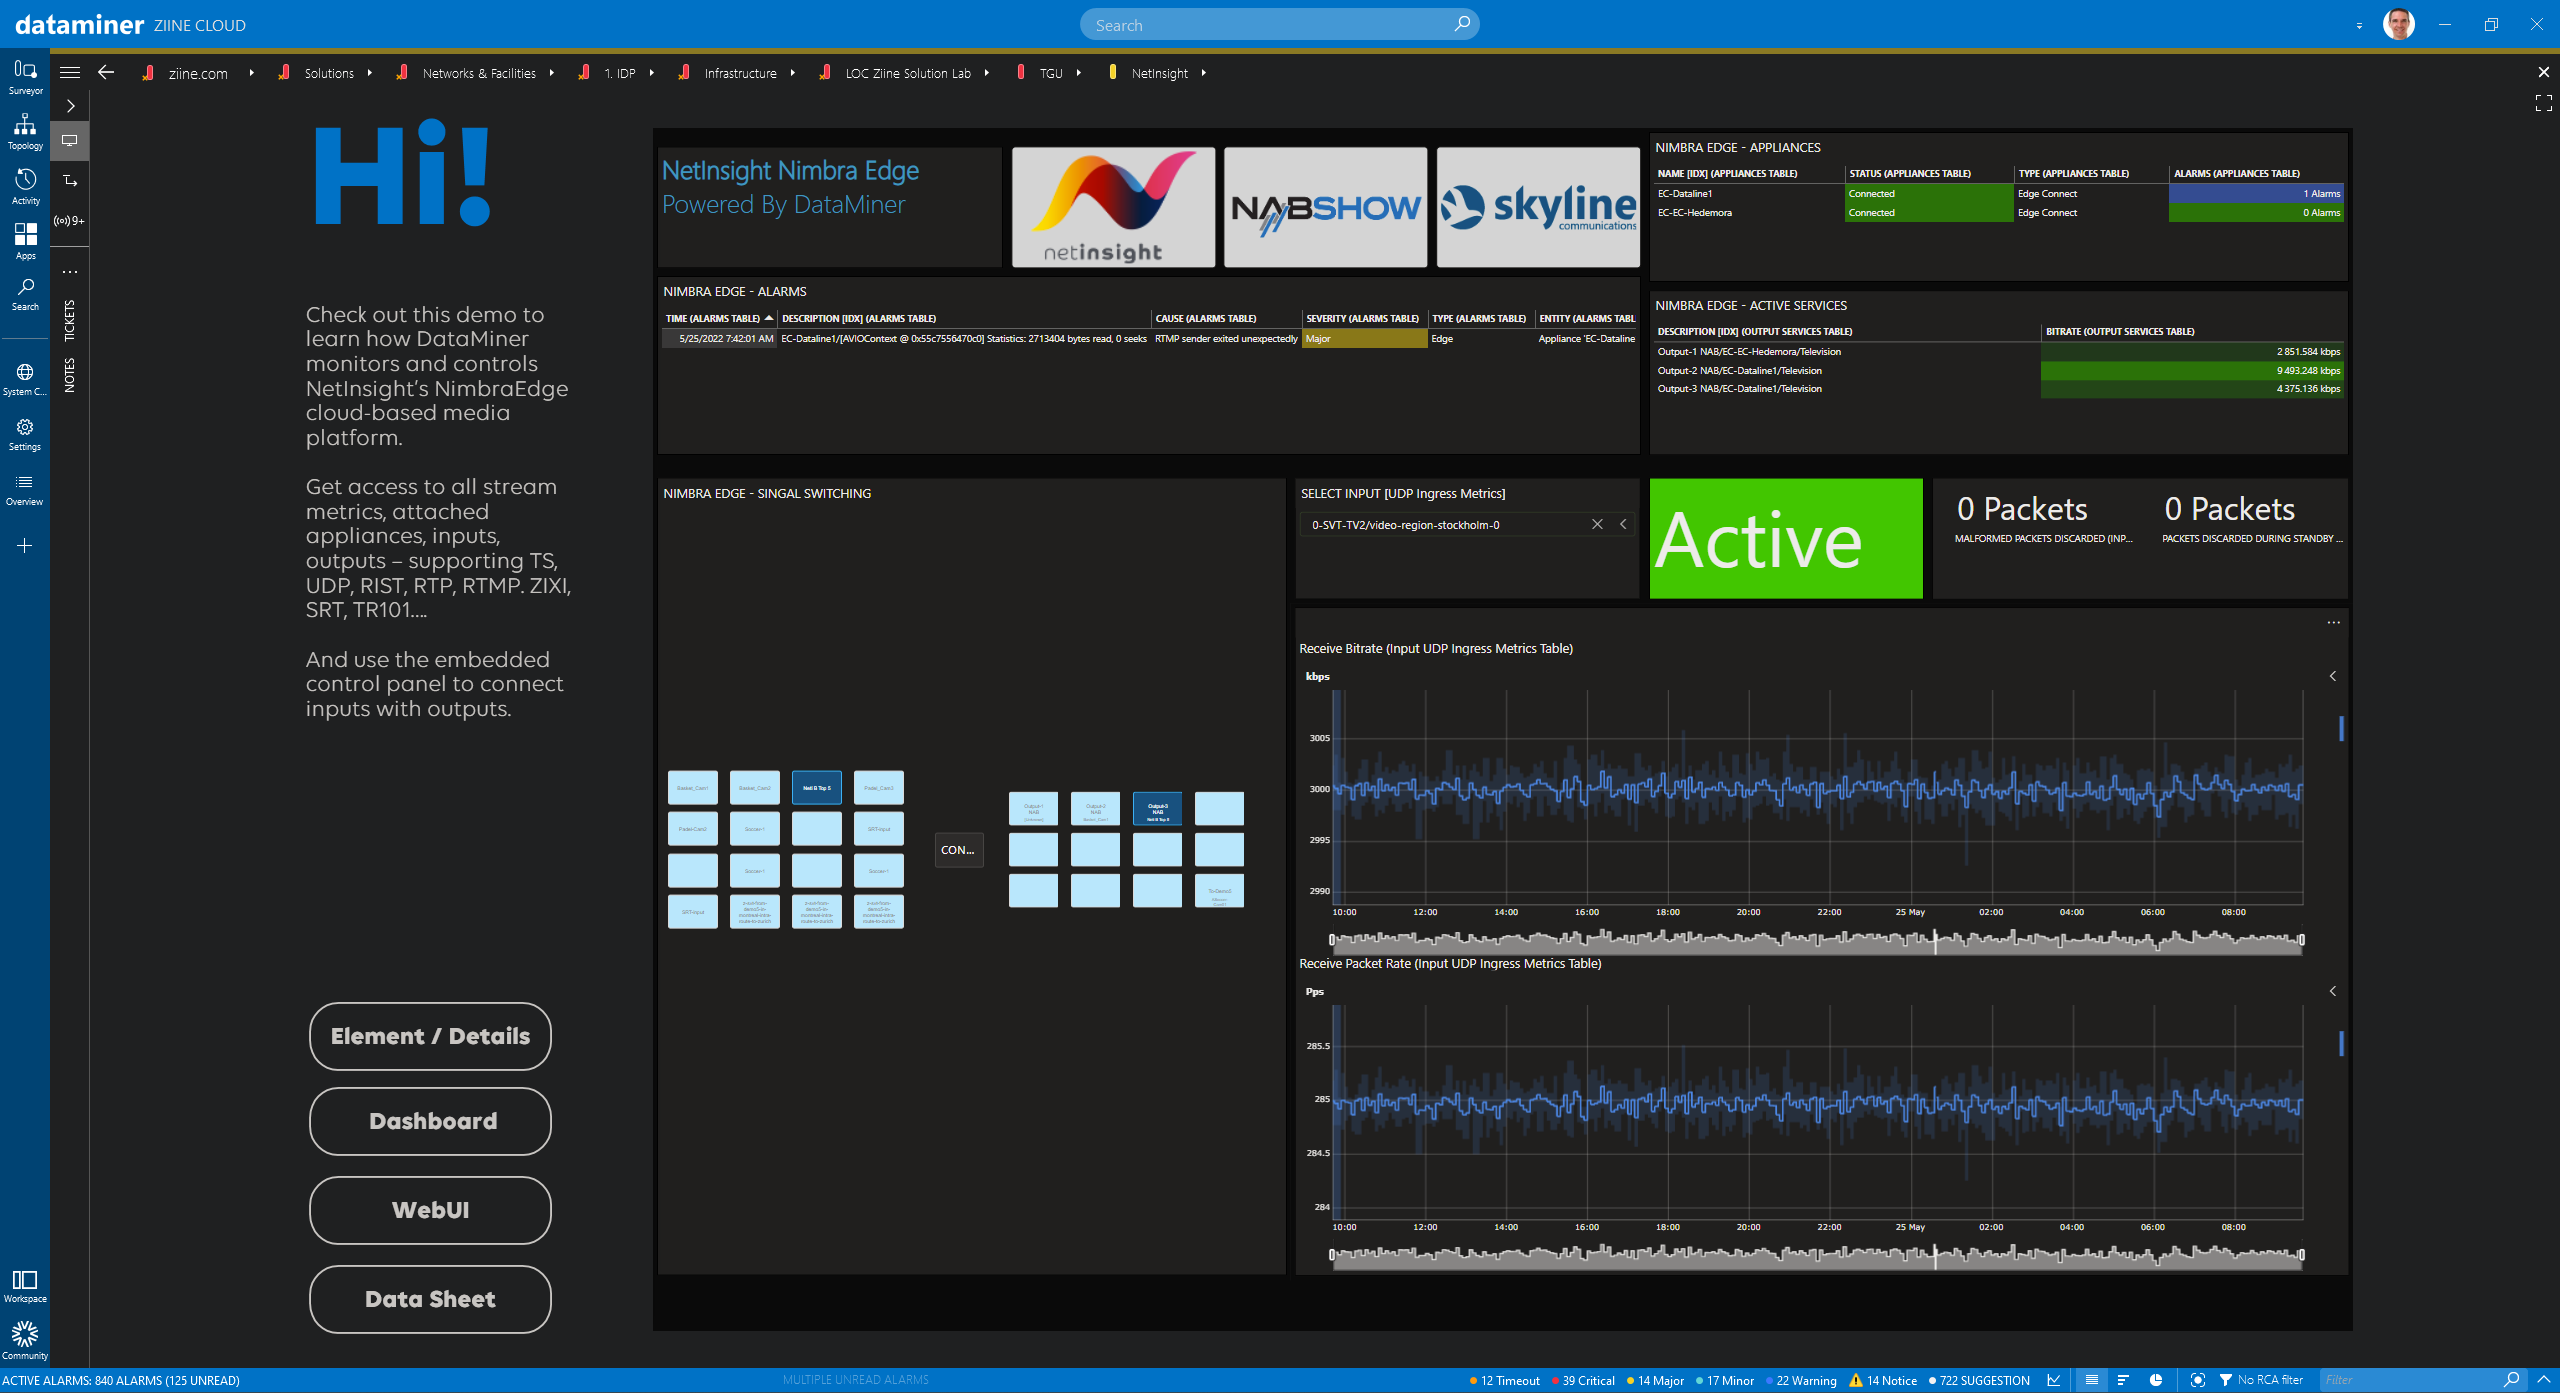
Task: Expand Solutions breadcrumb arrow
Action: coord(369,73)
